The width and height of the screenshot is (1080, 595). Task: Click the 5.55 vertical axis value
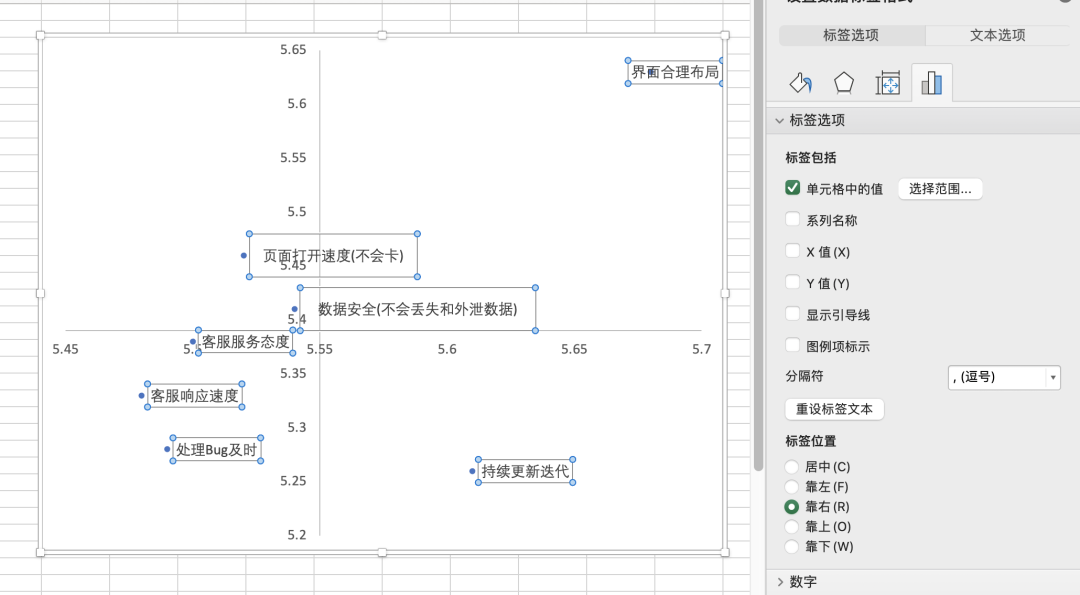(293, 158)
